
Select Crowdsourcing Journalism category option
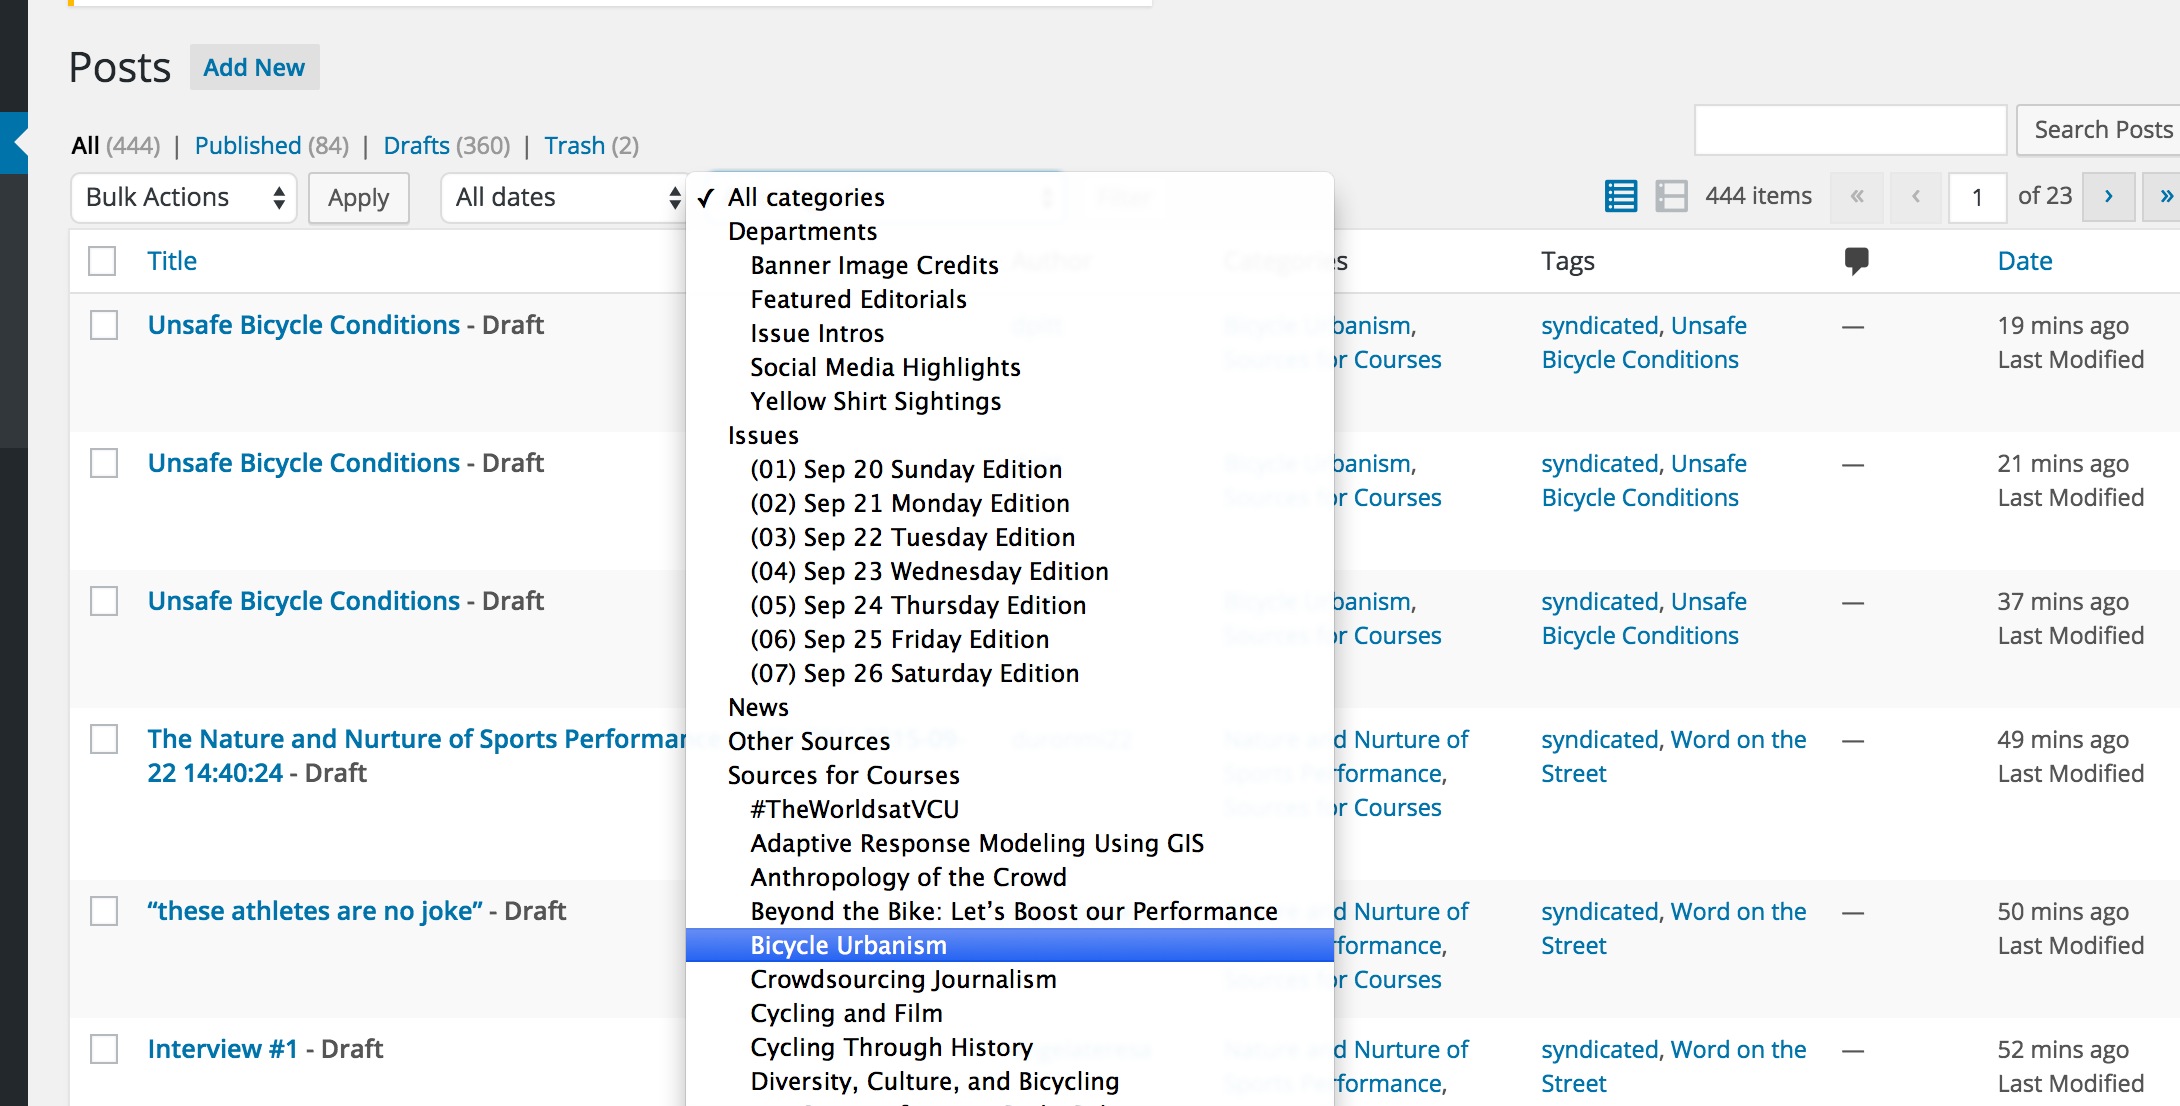click(903, 979)
